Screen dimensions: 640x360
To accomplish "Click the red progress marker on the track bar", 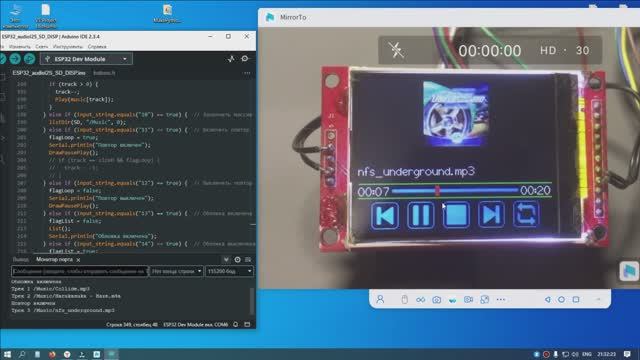I will 437,191.
